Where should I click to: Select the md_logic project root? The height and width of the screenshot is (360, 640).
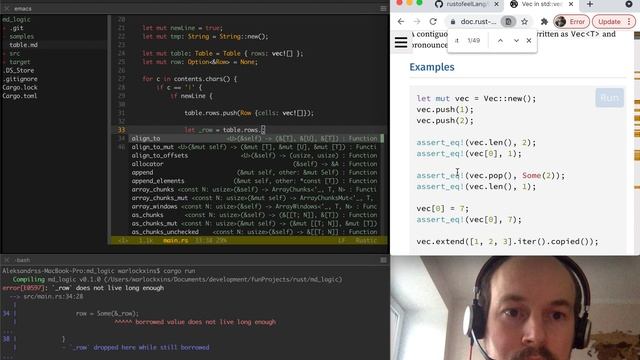tap(16, 20)
